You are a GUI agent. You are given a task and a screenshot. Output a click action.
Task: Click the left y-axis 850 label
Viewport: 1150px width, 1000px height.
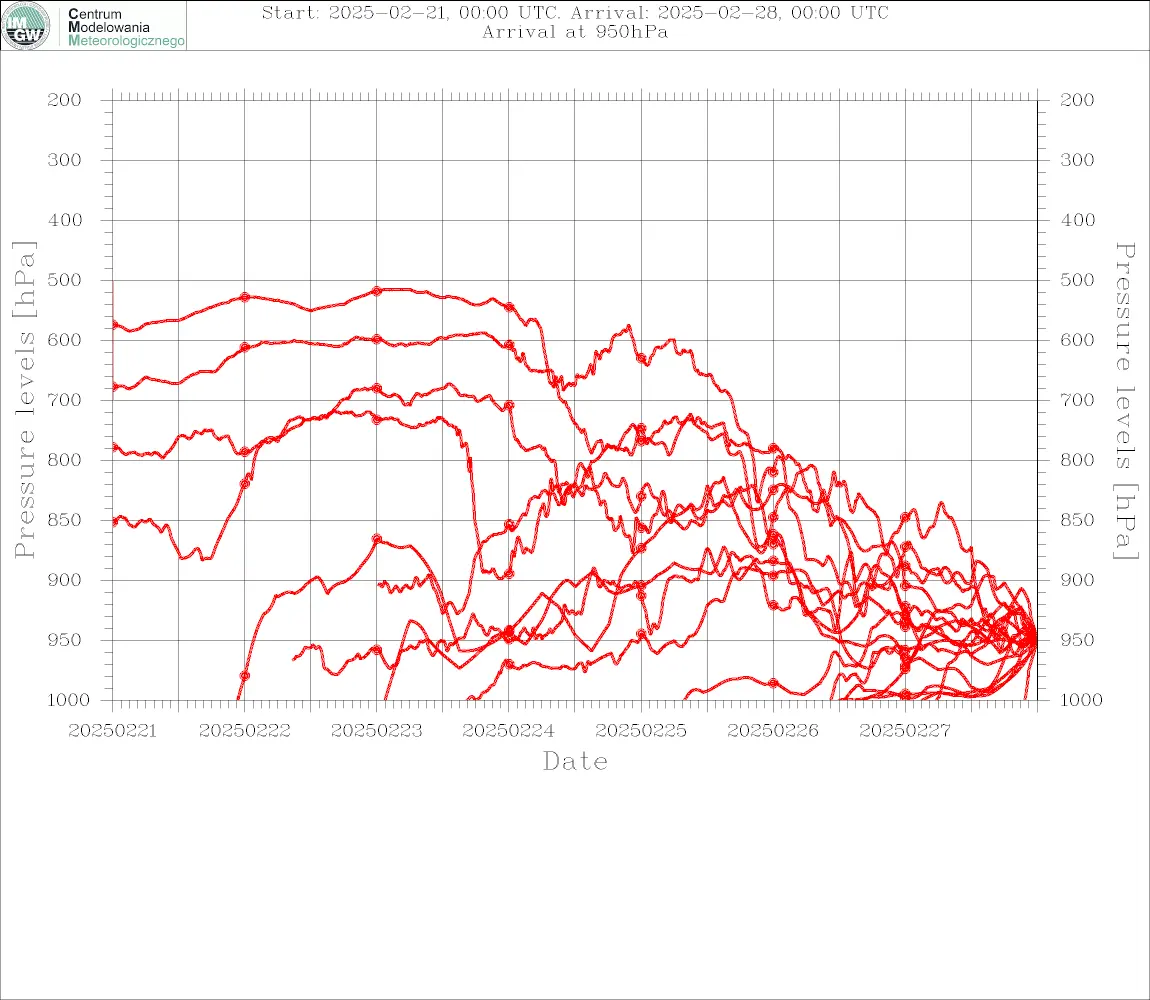[x=65, y=520]
